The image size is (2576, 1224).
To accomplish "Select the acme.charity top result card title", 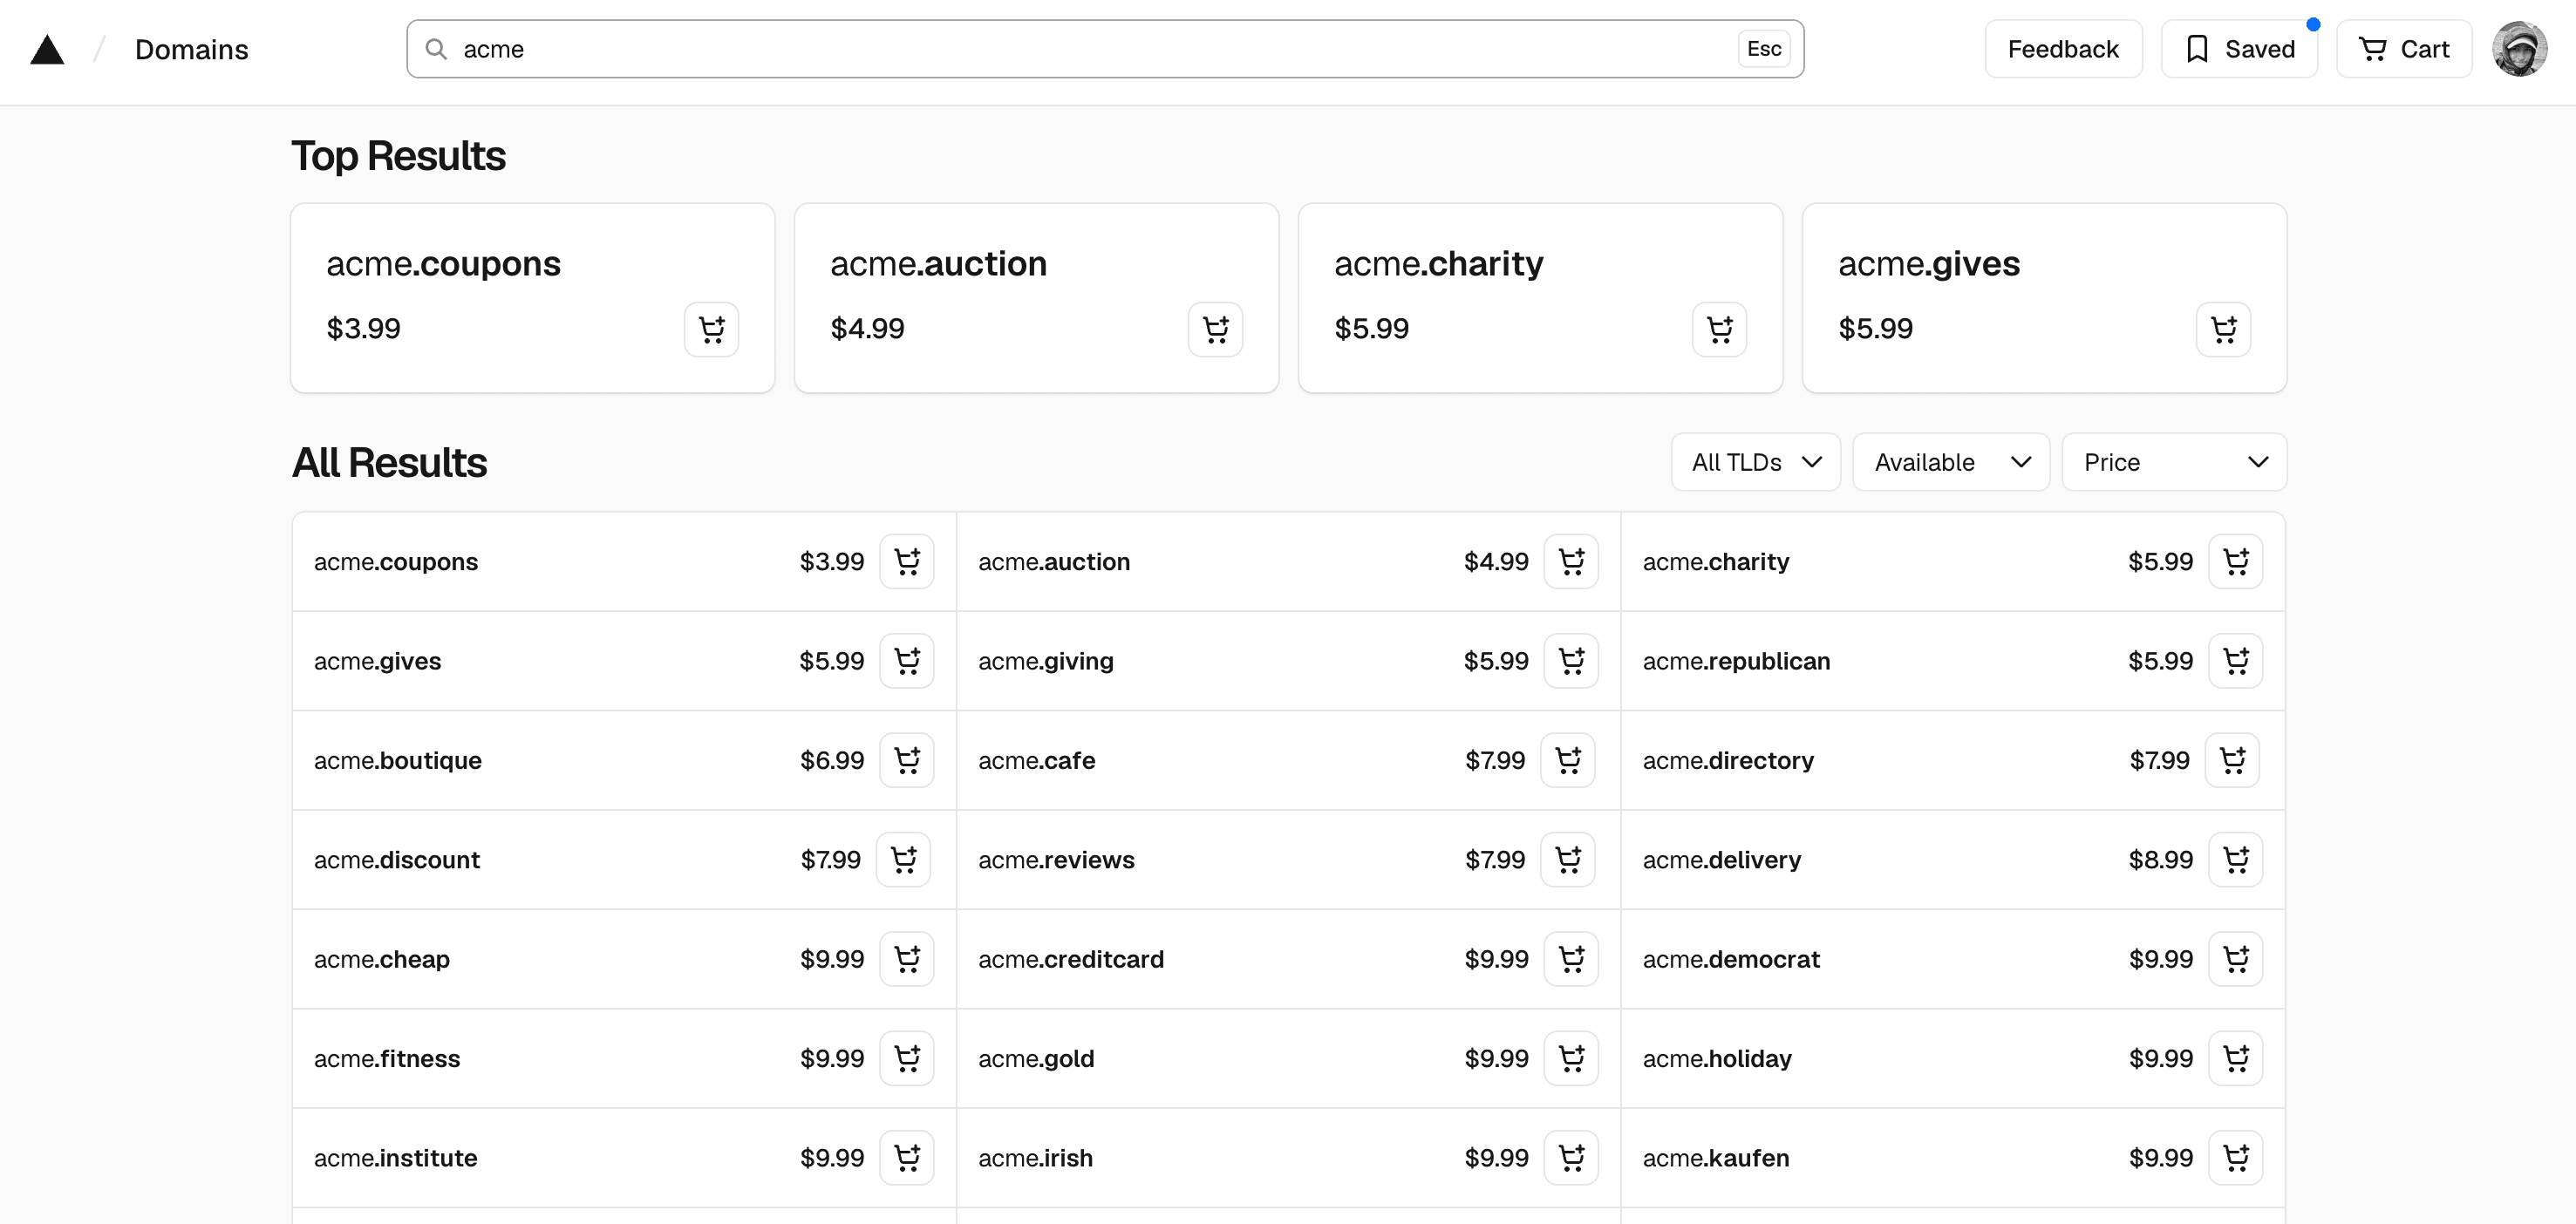I will click(1438, 264).
